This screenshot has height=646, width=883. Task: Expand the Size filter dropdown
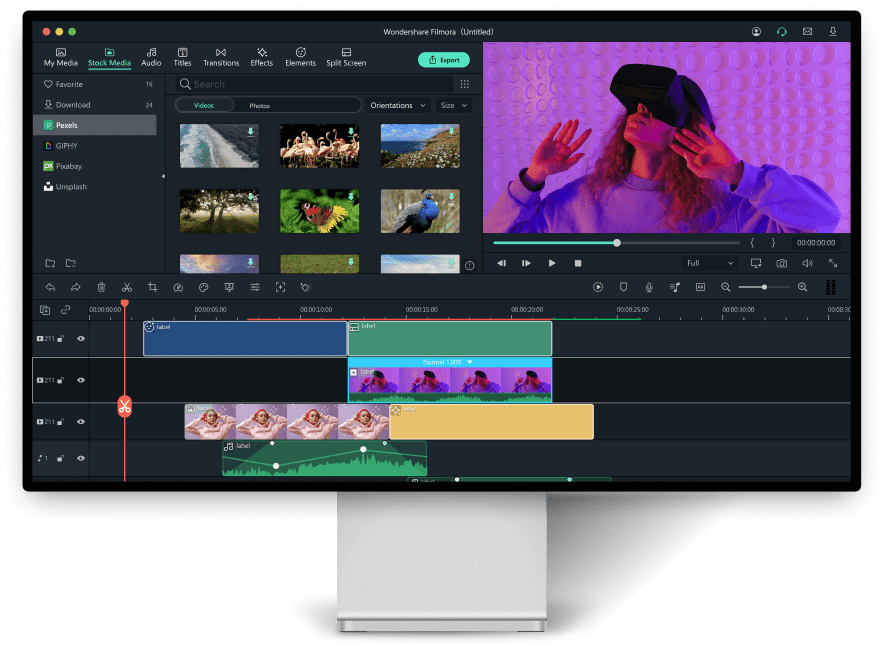(x=452, y=105)
